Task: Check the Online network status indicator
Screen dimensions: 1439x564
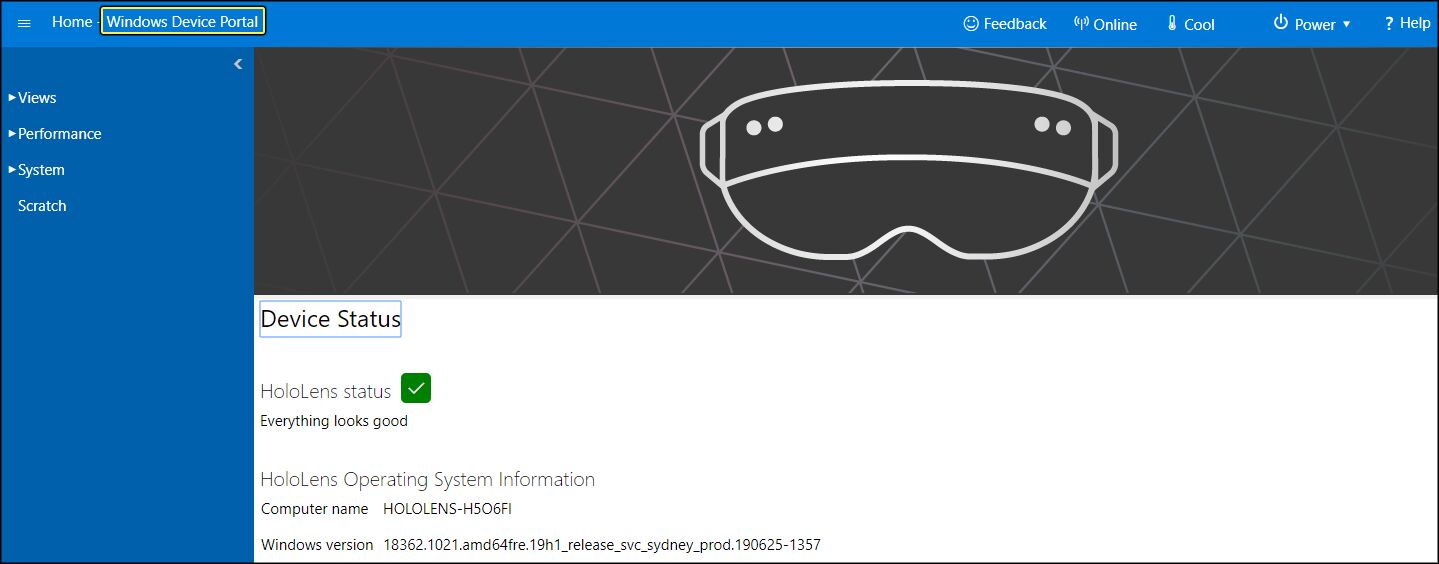Action: point(1105,24)
